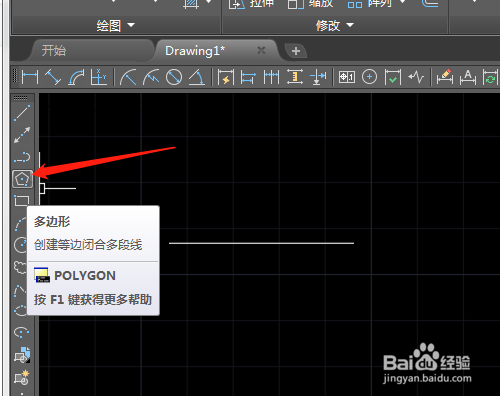Select the Polygon tool
This screenshot has width=500, height=396.
tap(22, 179)
